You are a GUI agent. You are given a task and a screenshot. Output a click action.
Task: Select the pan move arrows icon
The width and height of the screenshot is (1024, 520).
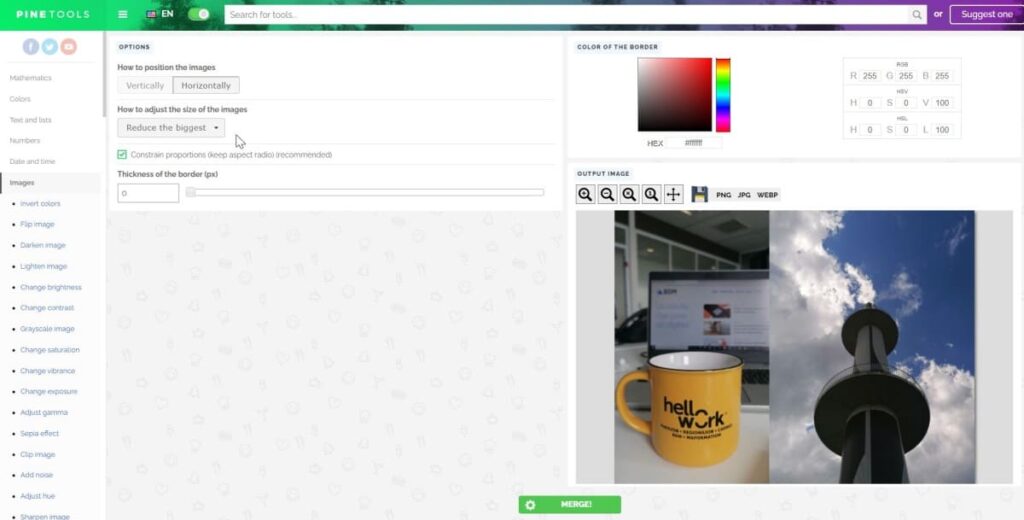tap(673, 194)
